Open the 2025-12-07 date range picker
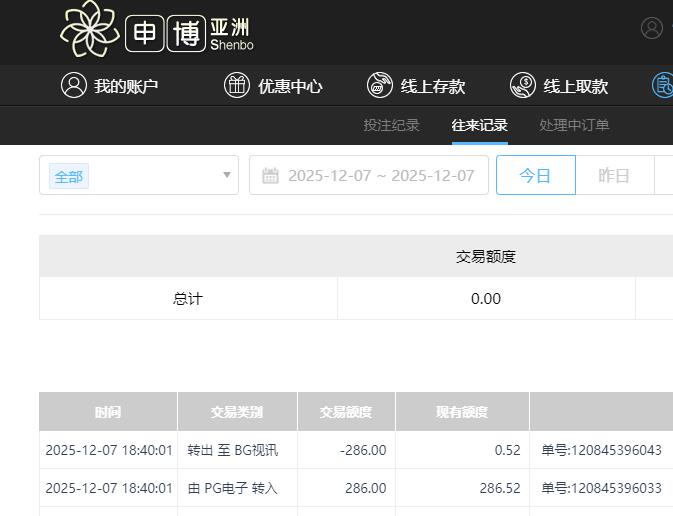This screenshot has height=516, width=673. 380,176
